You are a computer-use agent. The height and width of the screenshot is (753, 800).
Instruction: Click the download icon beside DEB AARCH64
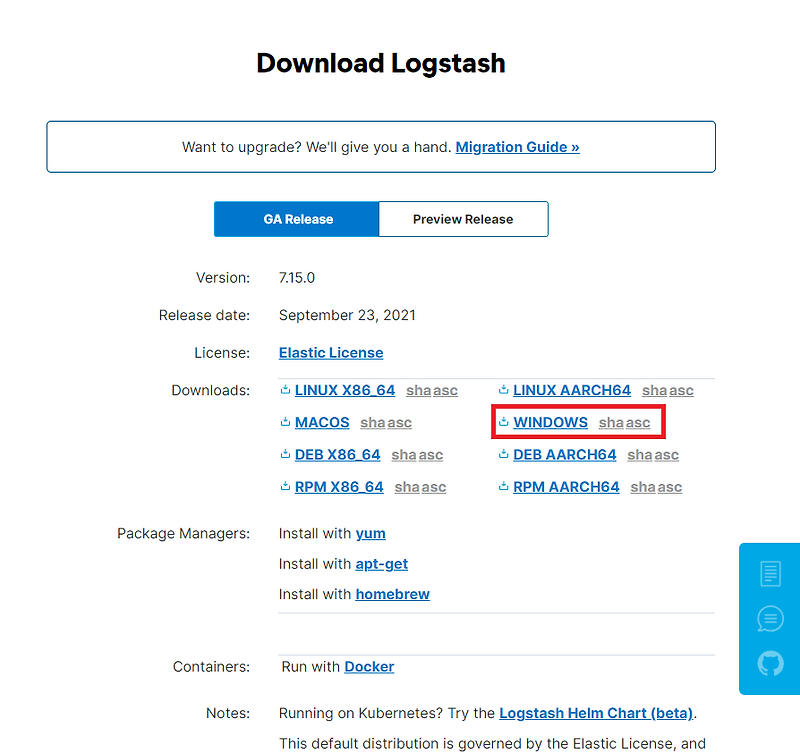[504, 454]
